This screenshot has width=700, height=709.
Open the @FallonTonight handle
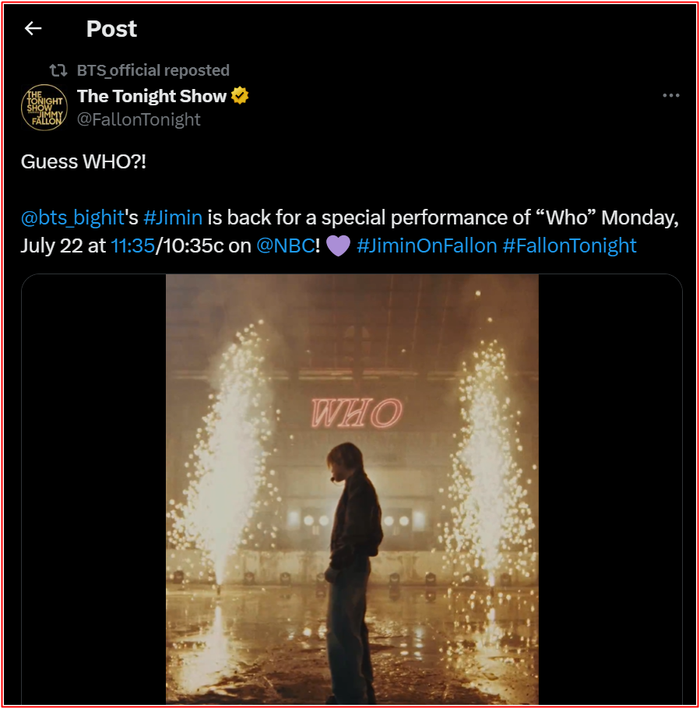(138, 120)
